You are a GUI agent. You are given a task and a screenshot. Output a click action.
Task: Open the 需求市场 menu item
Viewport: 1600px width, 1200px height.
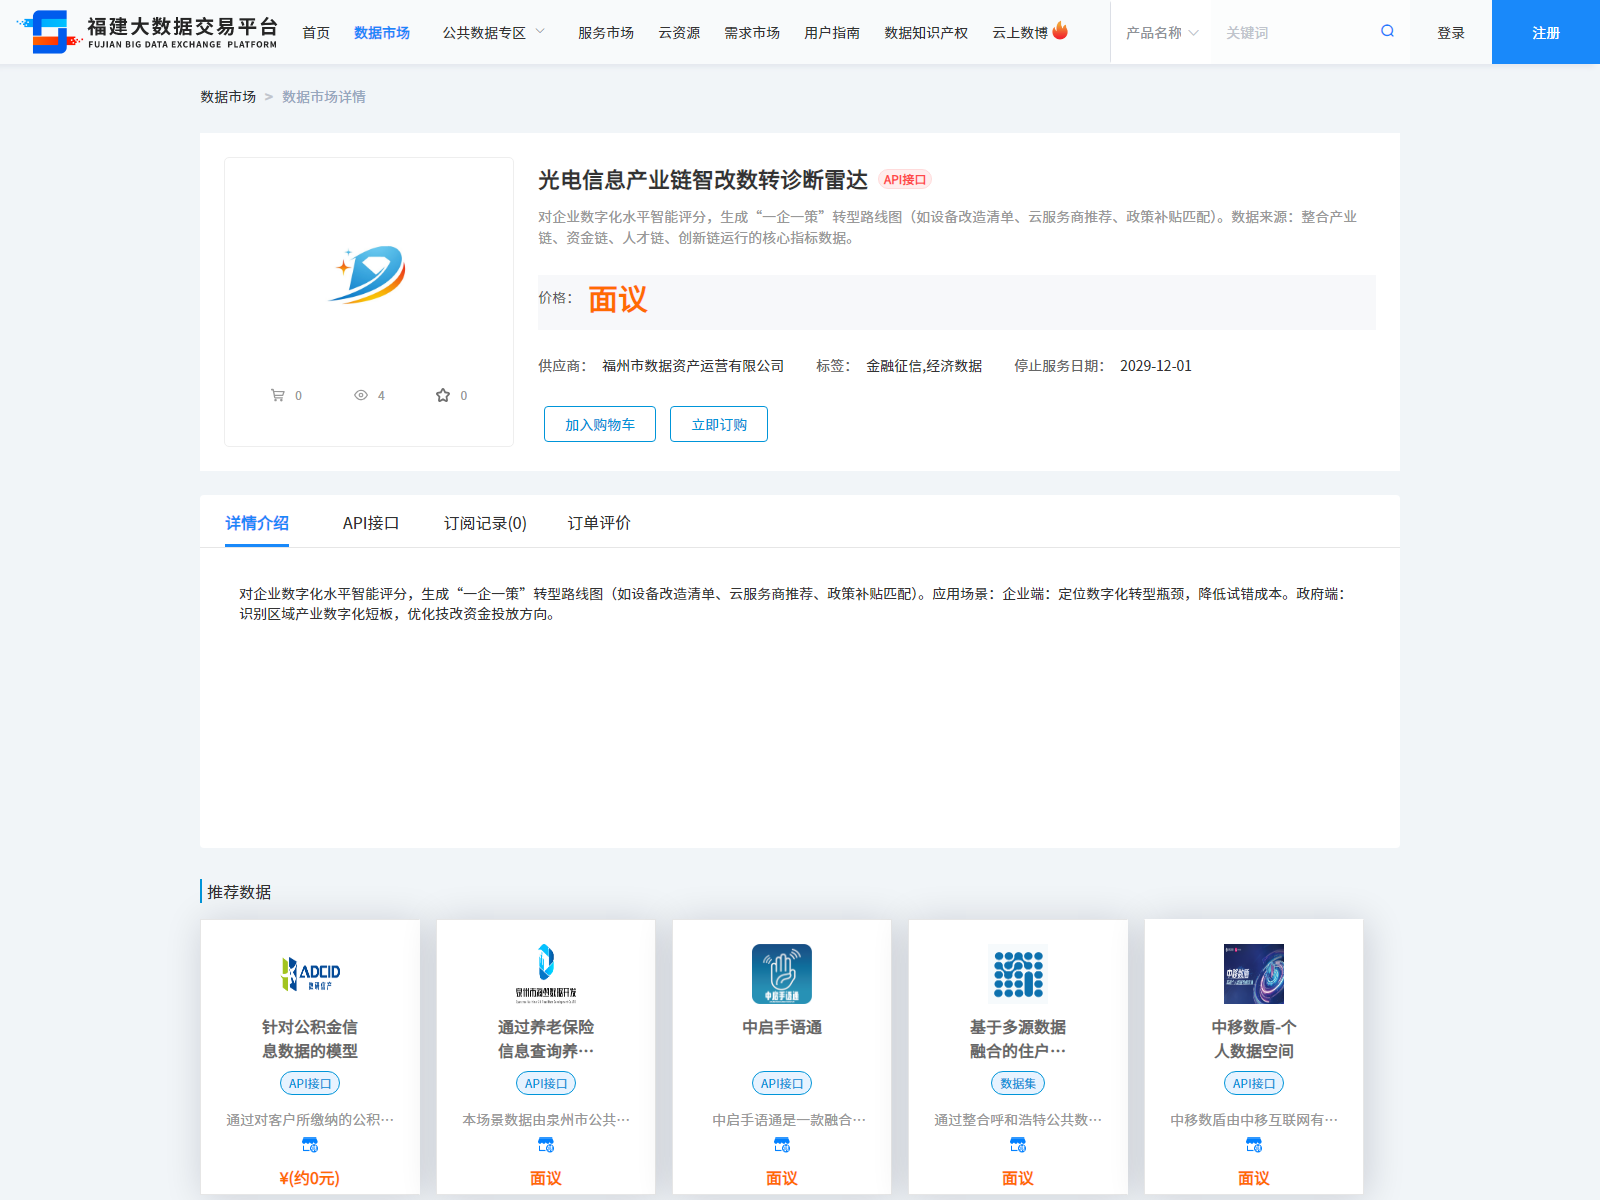point(752,32)
